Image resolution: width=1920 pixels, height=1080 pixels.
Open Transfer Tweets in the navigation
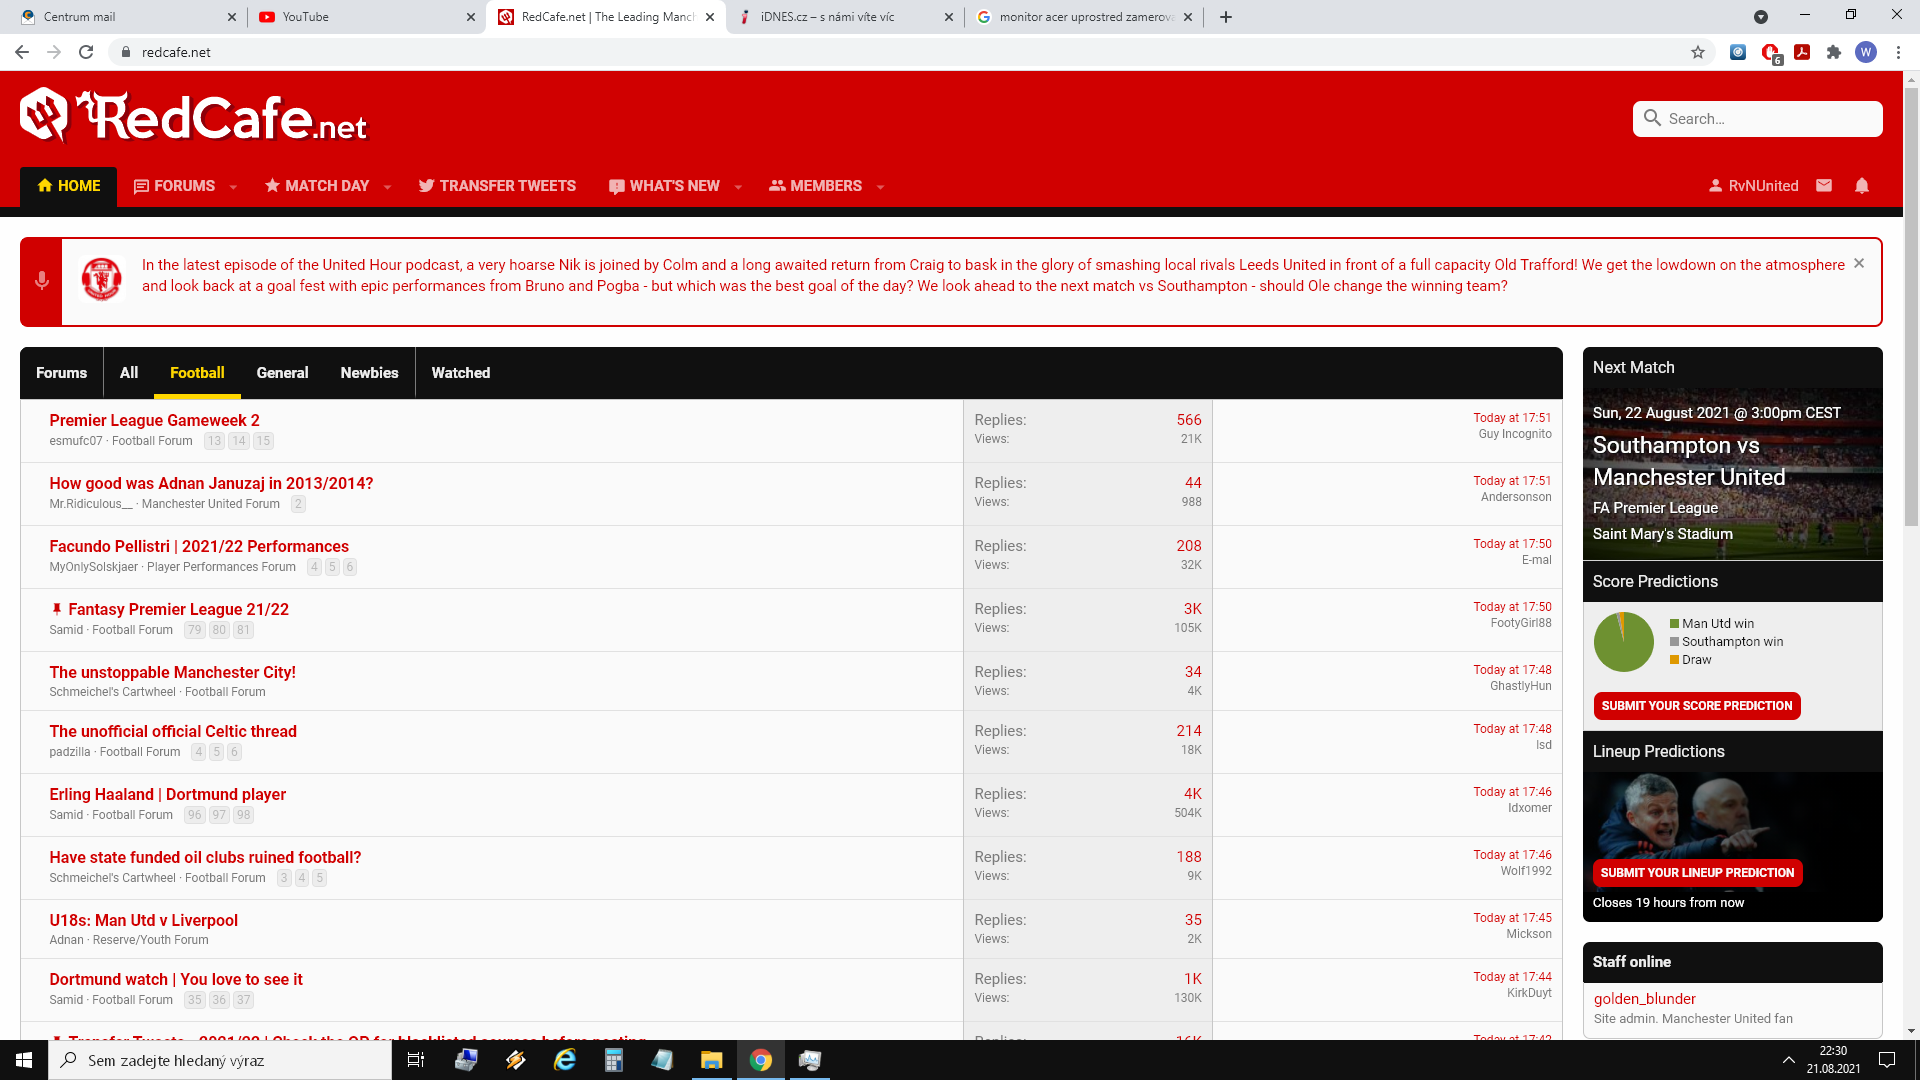[x=497, y=186]
